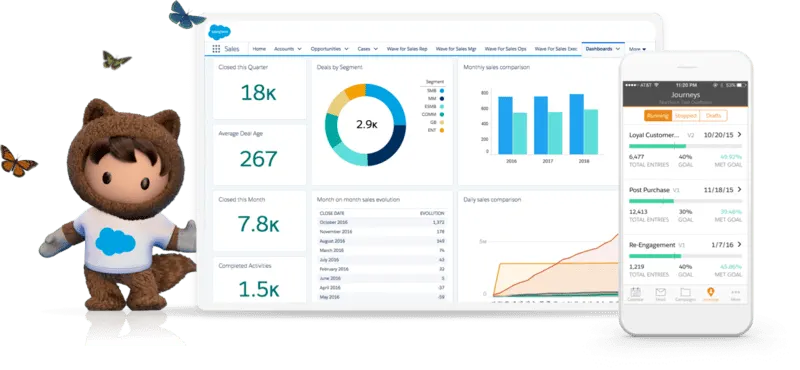Click the Loyal Customer progress bar
Viewport: 800px width, 370px height.
point(685,146)
